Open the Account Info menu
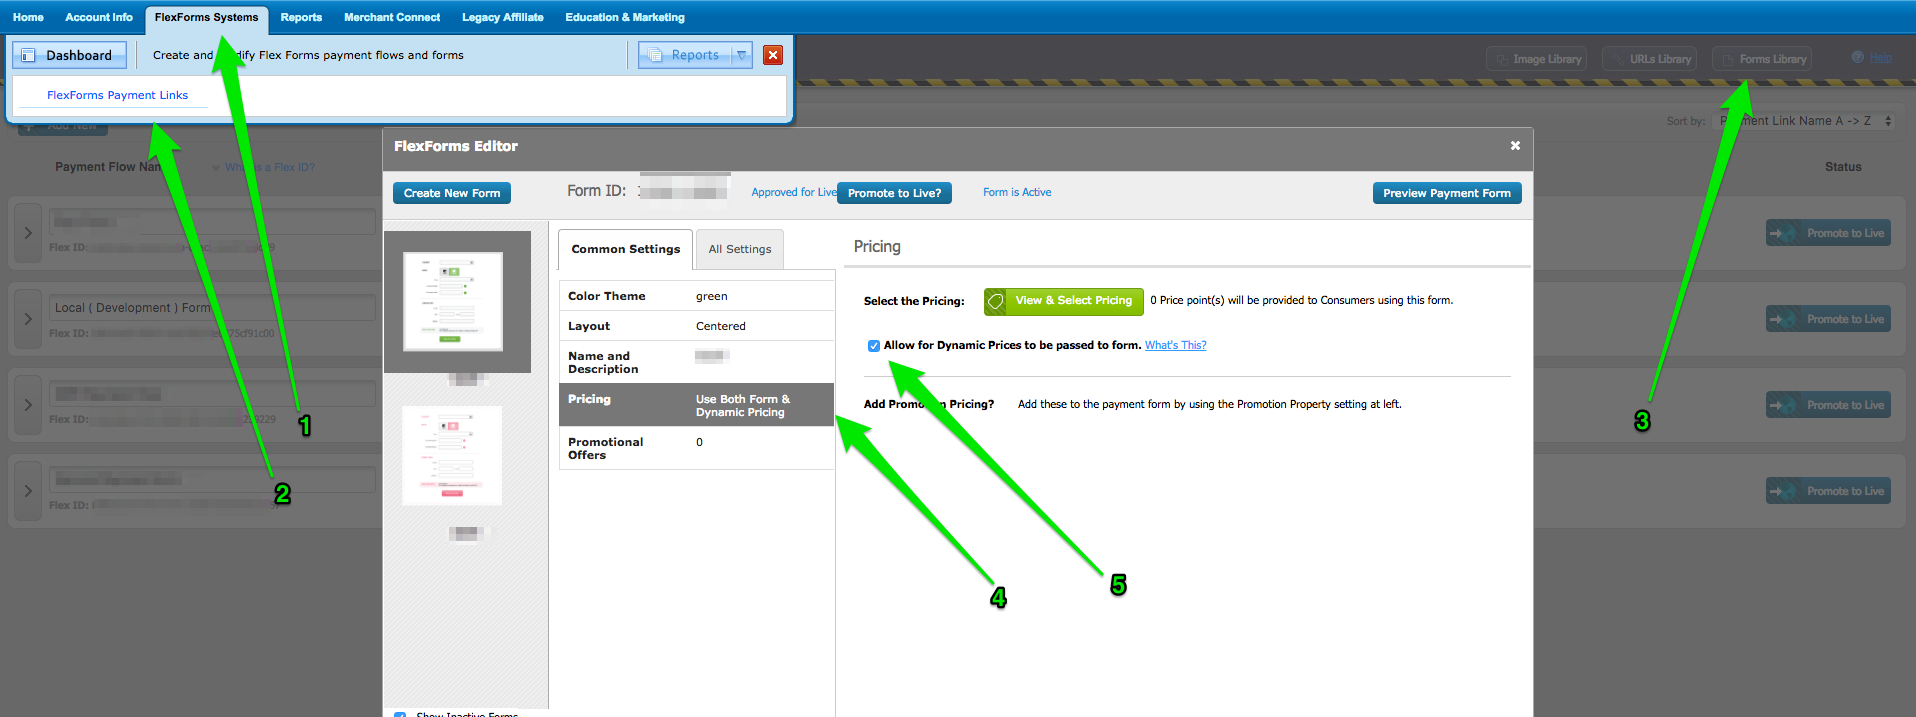The height and width of the screenshot is (717, 1916). (99, 17)
